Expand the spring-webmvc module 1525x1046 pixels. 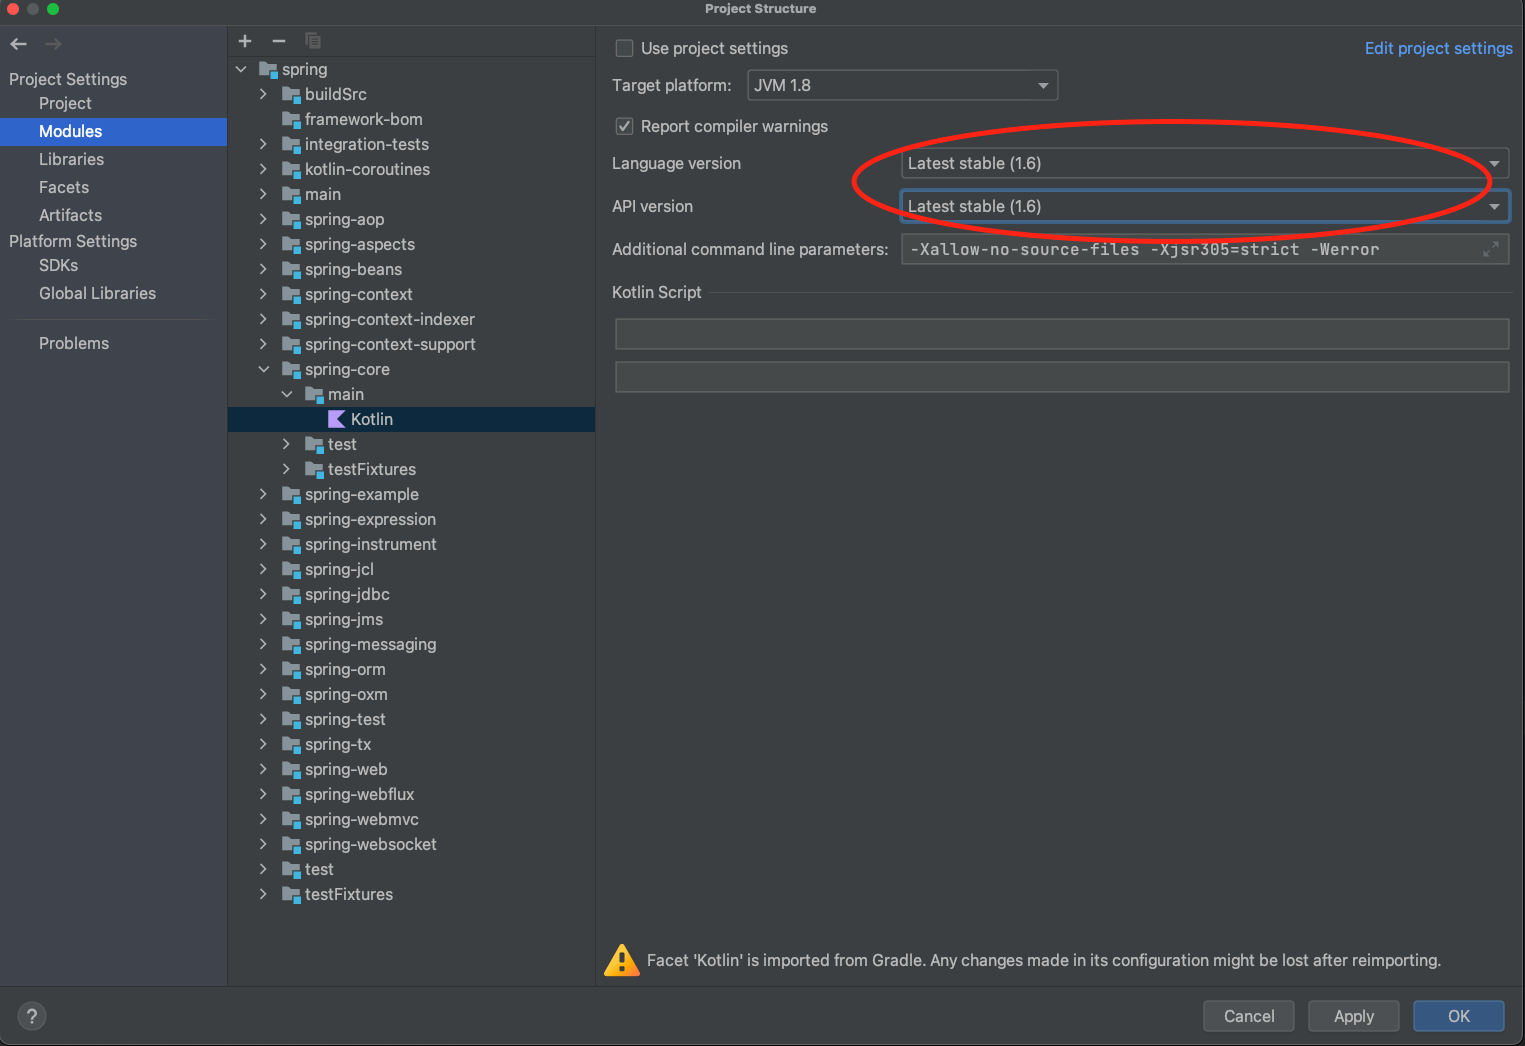263,819
